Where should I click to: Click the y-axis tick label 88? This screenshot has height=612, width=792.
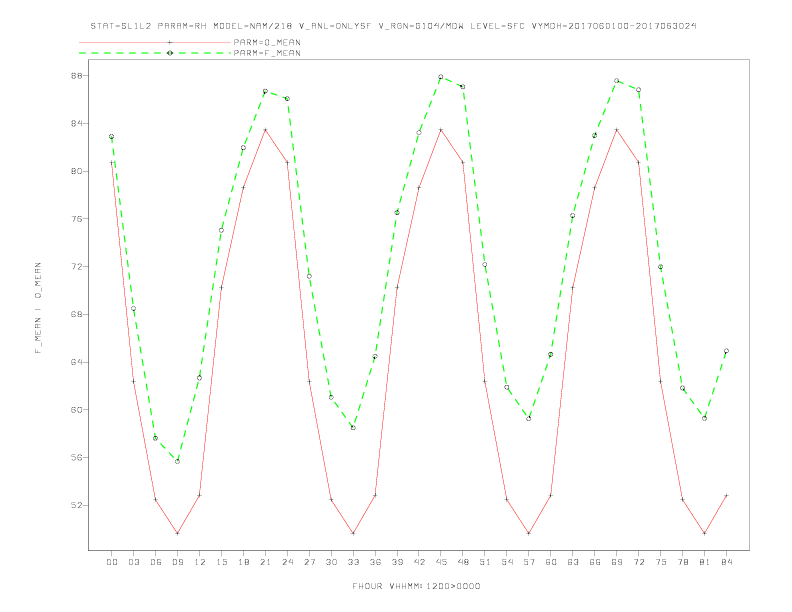[x=76, y=76]
